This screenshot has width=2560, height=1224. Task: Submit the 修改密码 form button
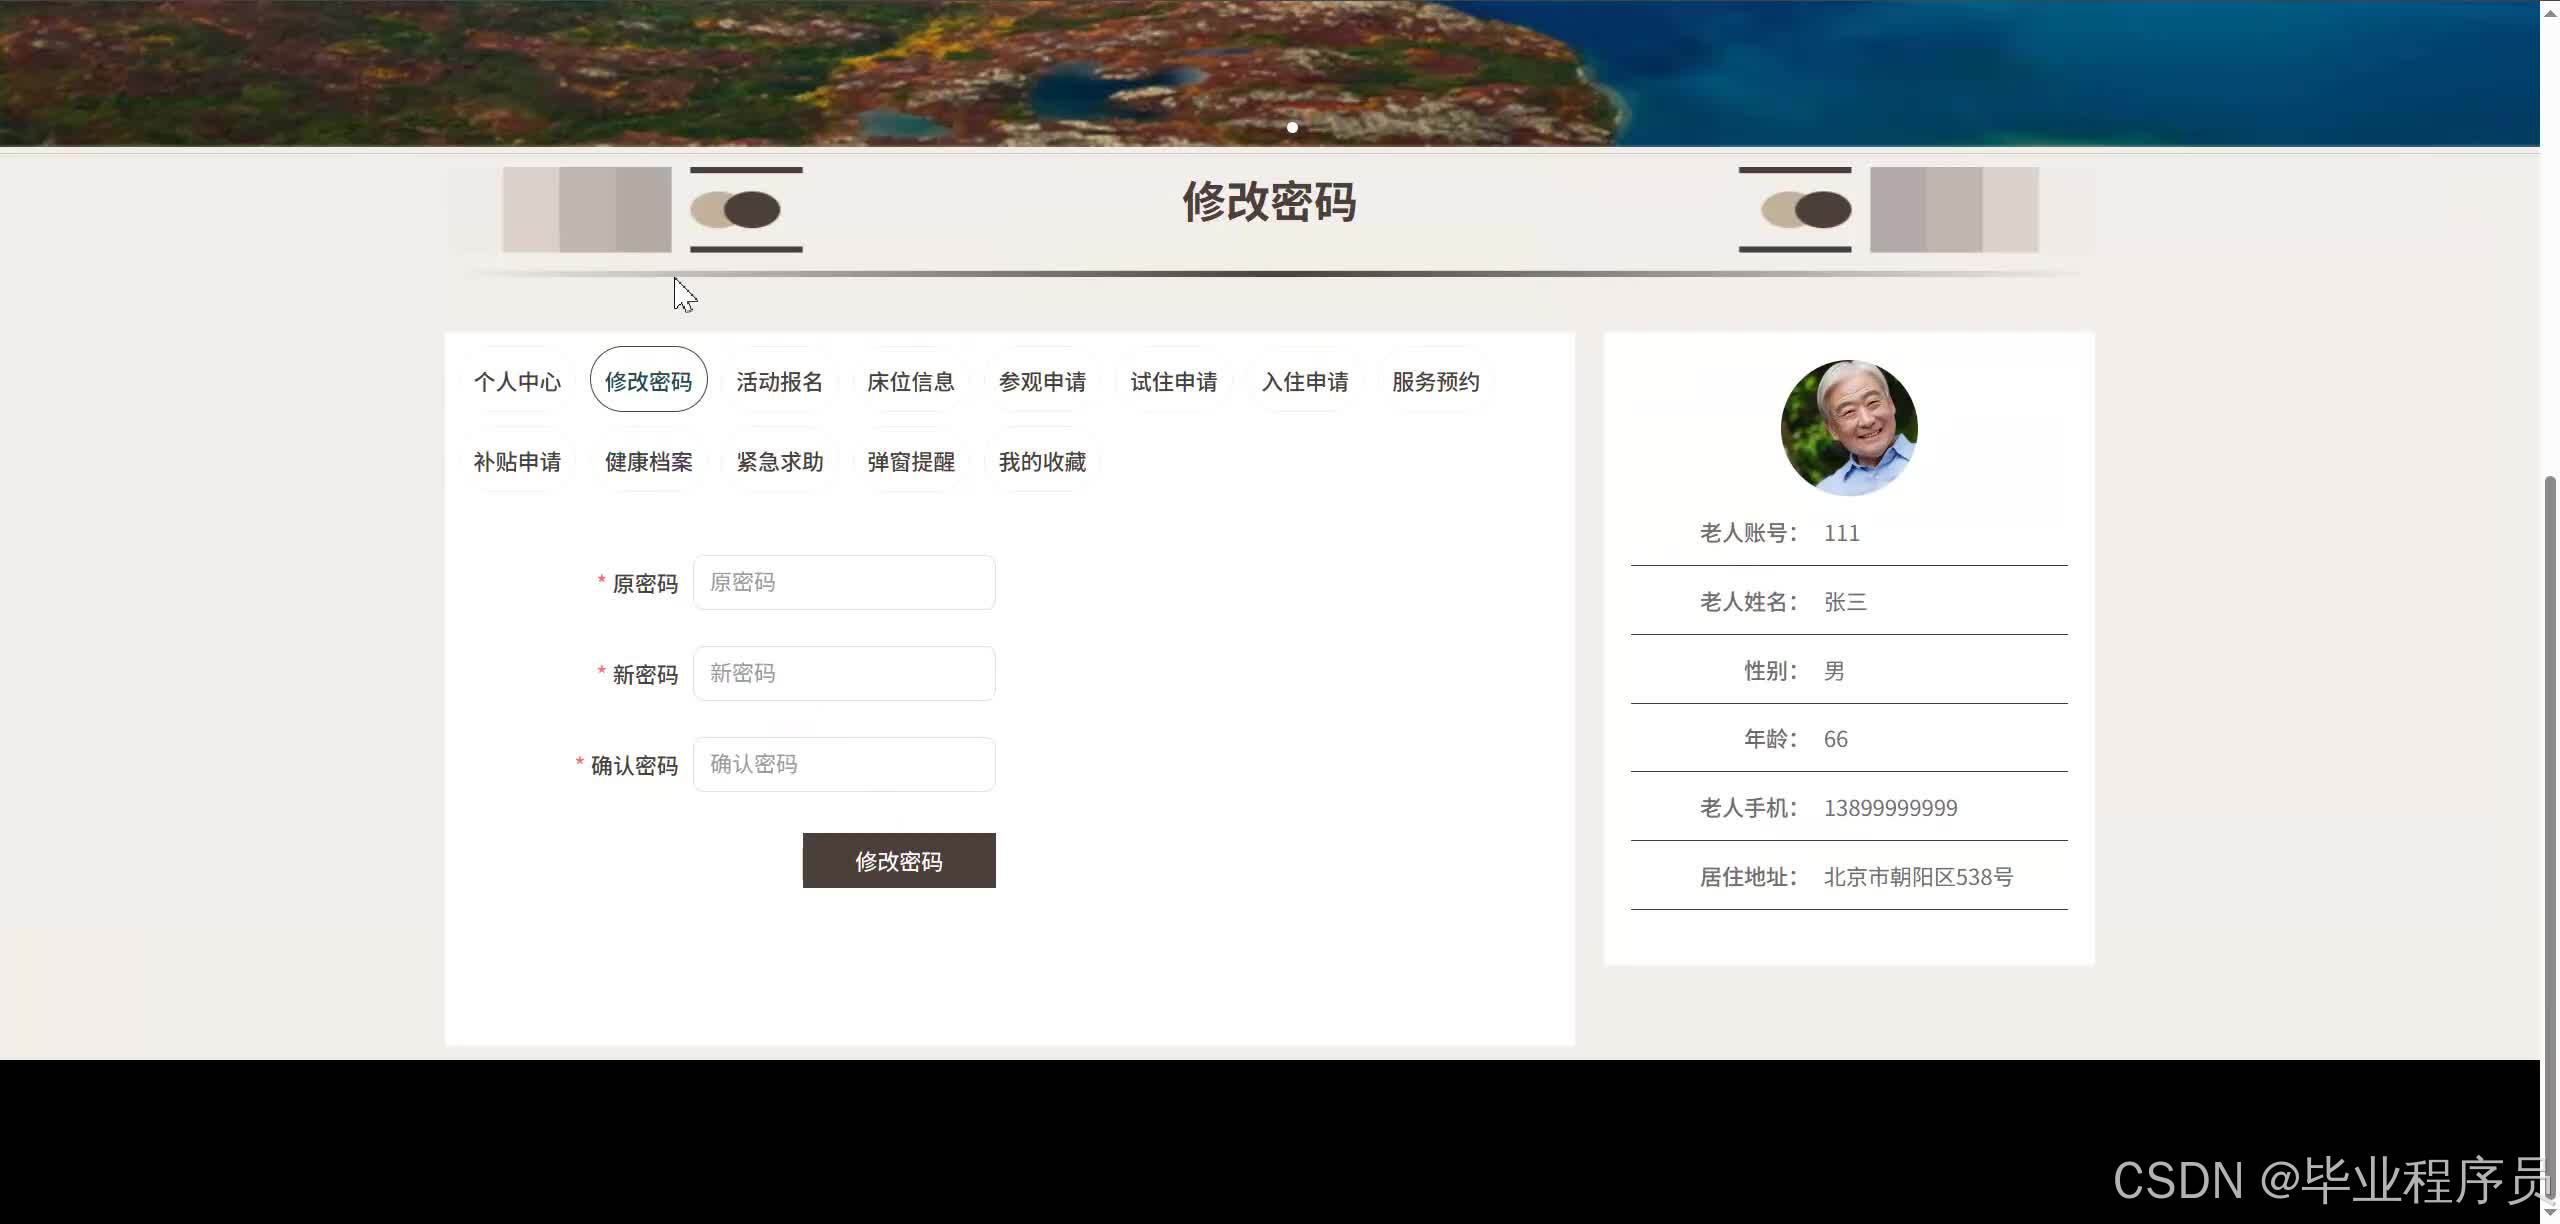[898, 860]
